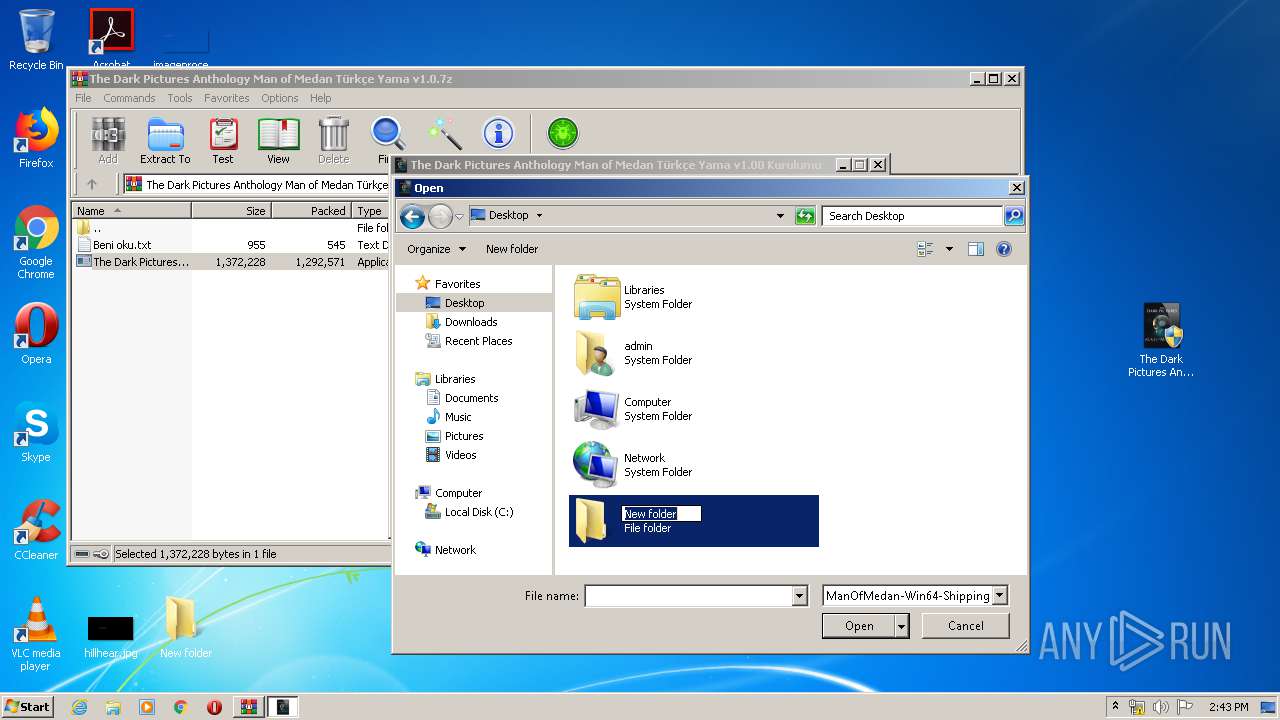The width and height of the screenshot is (1280, 720).
Task: Click the Name column header in WinRAR
Action: coord(131,211)
